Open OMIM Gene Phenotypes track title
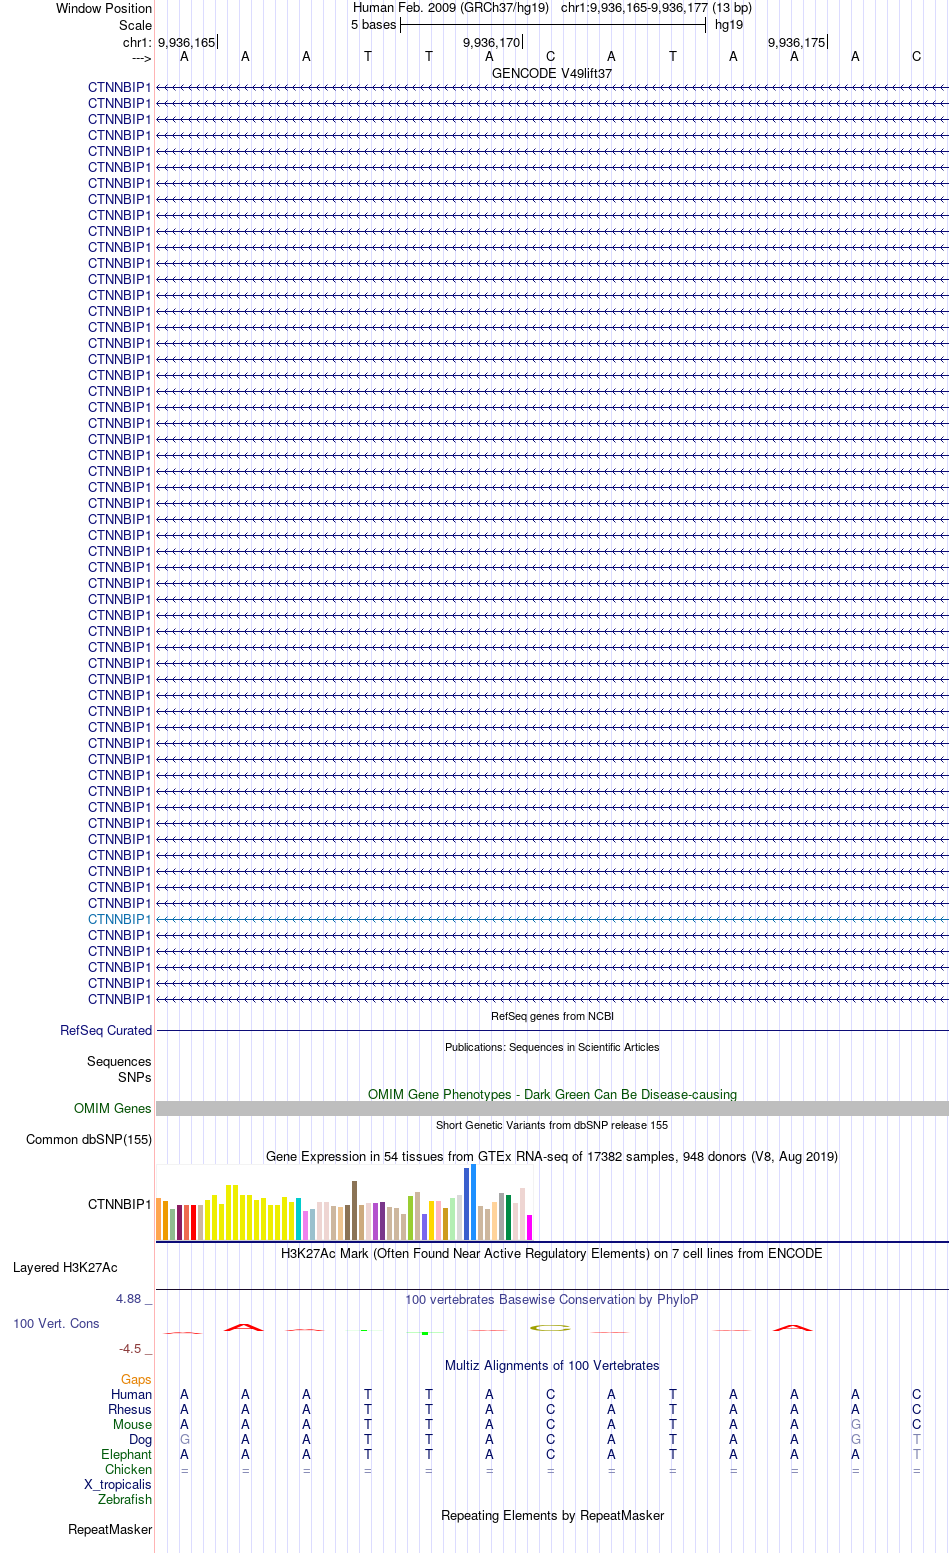The width and height of the screenshot is (950, 1553). (x=552, y=1094)
